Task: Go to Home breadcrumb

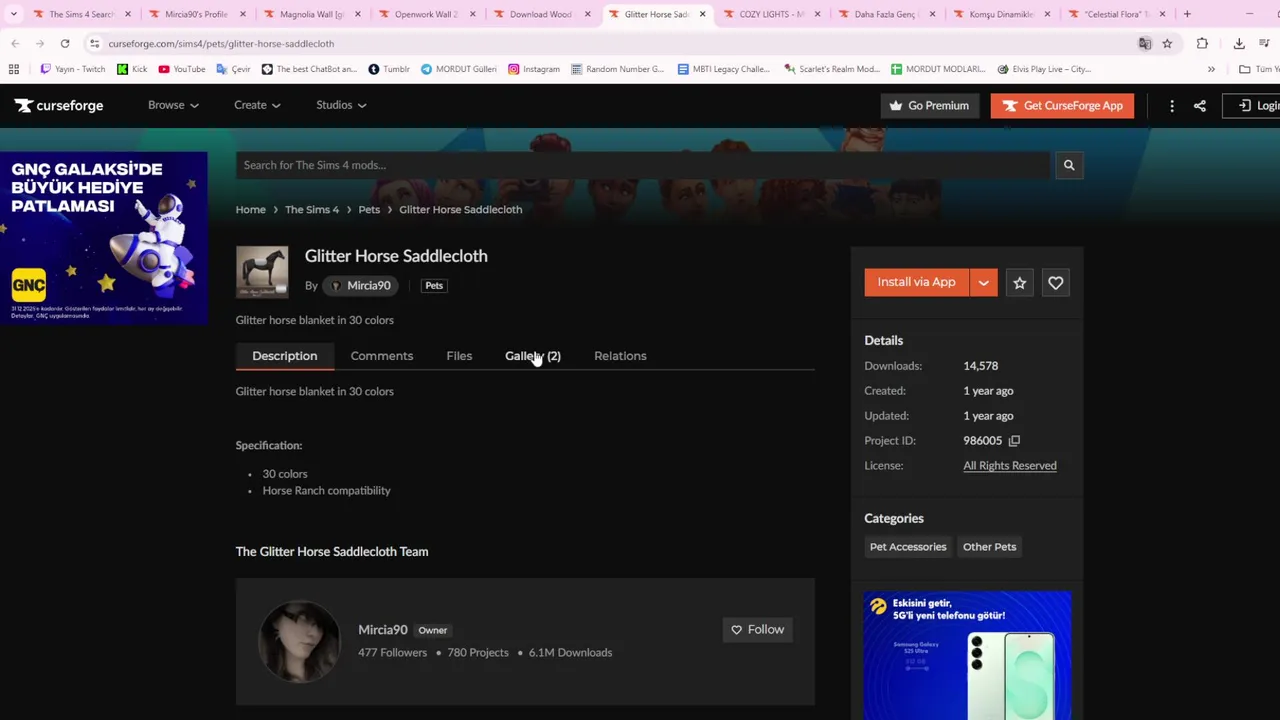Action: click(251, 210)
